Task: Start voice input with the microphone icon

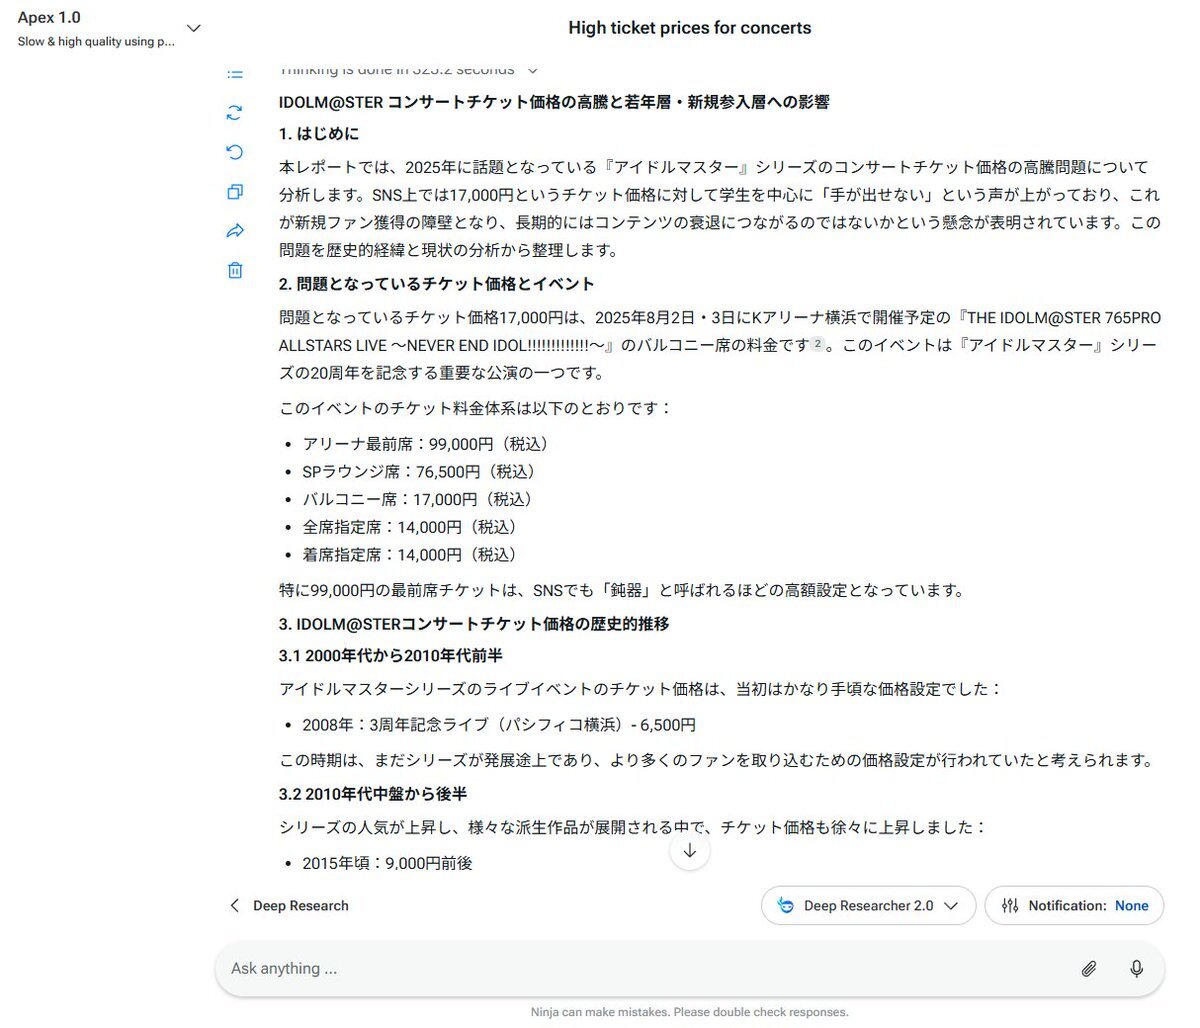Action: point(1136,968)
